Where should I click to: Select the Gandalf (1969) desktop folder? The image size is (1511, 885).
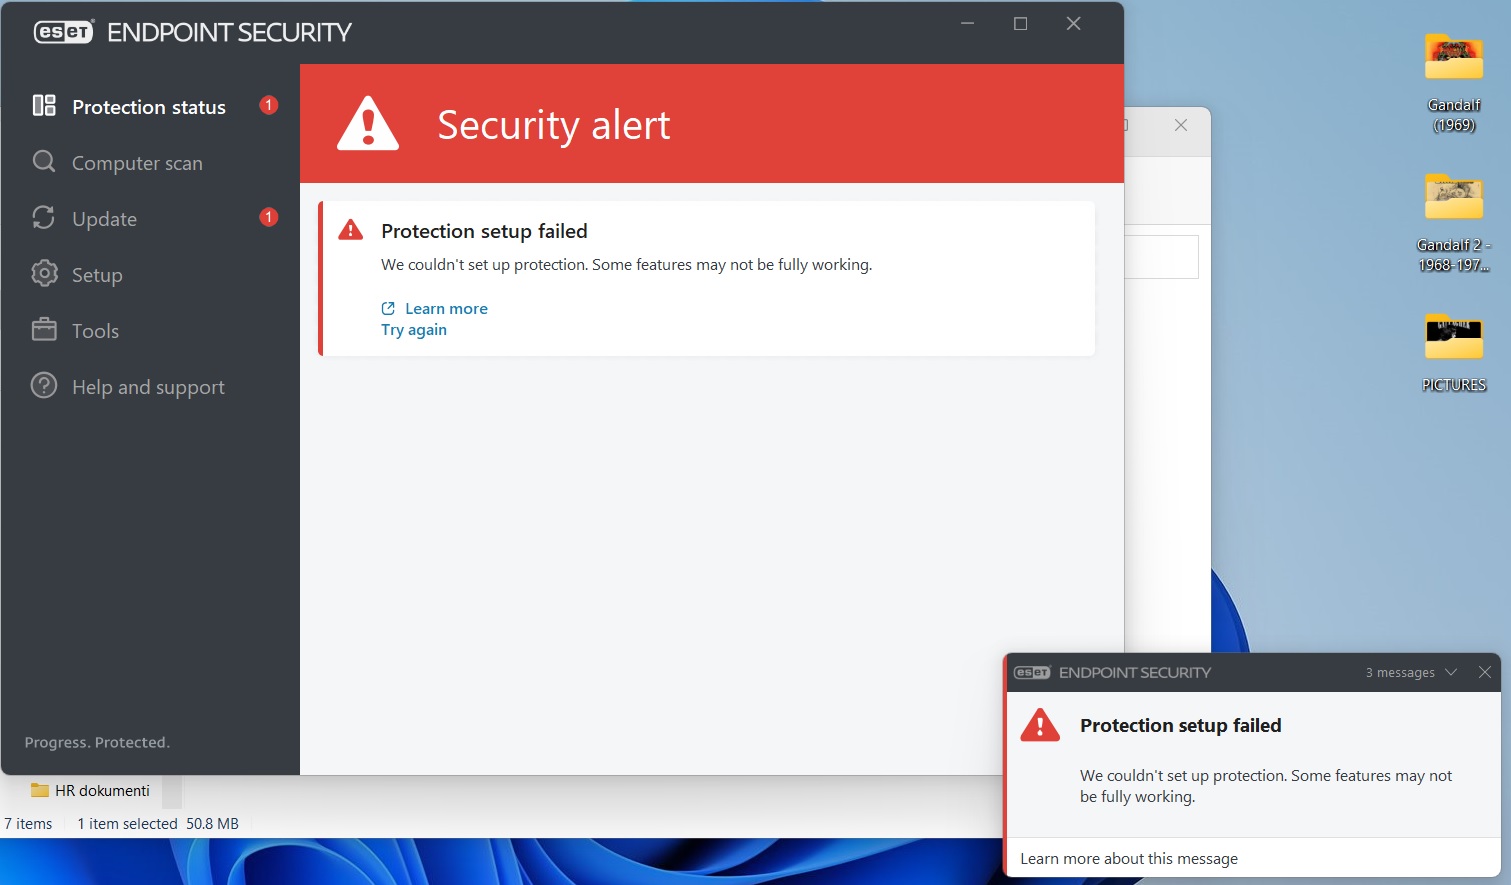(x=1454, y=83)
